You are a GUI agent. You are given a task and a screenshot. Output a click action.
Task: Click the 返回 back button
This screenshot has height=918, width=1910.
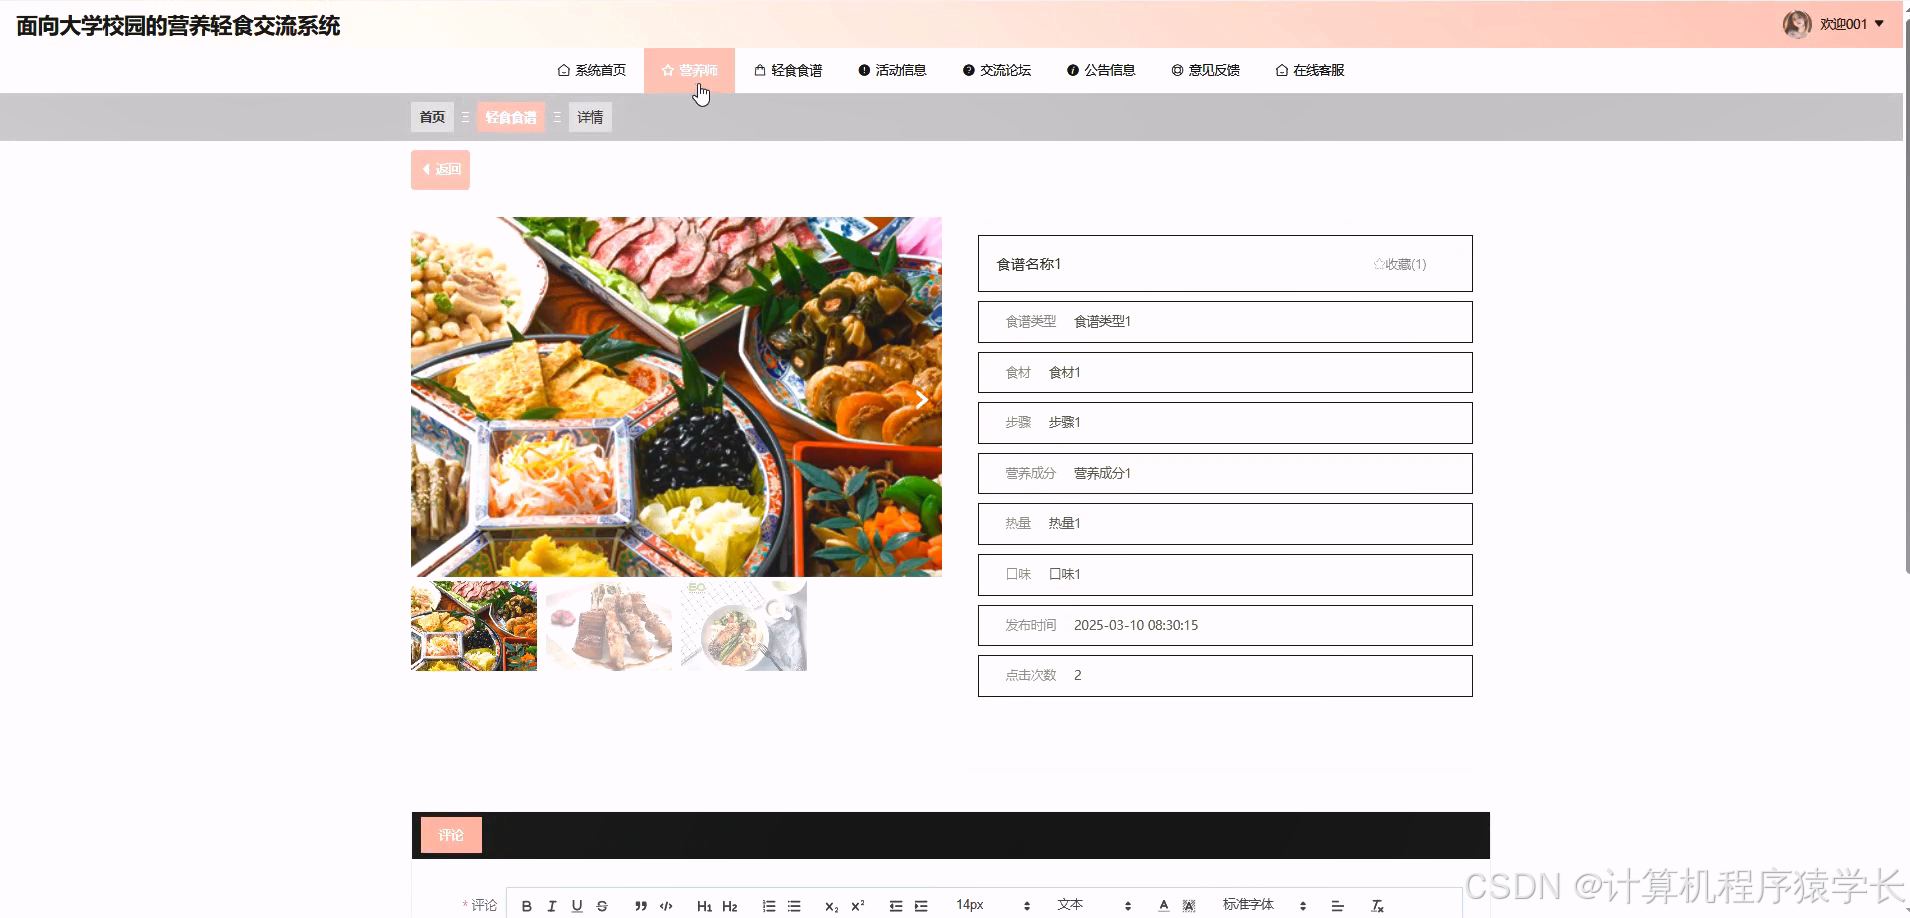(439, 169)
